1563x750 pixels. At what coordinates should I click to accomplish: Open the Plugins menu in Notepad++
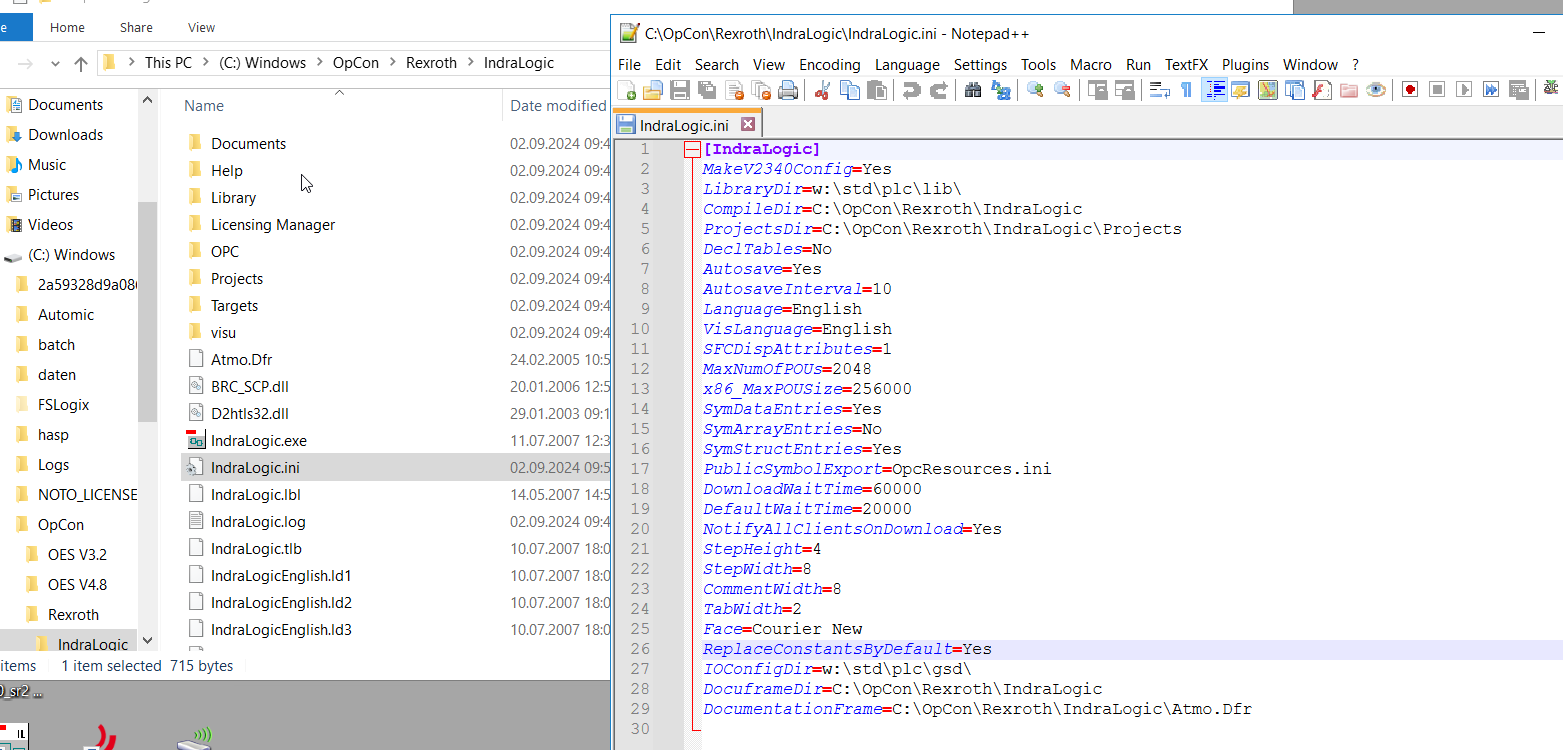pos(1245,65)
